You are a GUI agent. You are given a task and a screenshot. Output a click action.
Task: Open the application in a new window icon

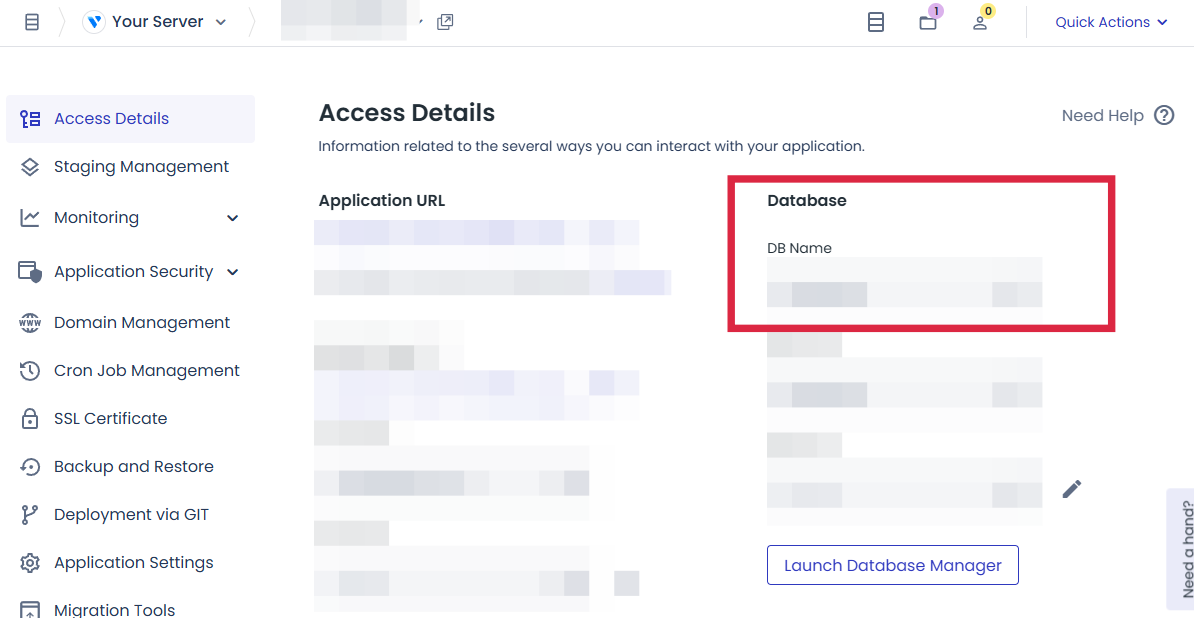tap(445, 22)
